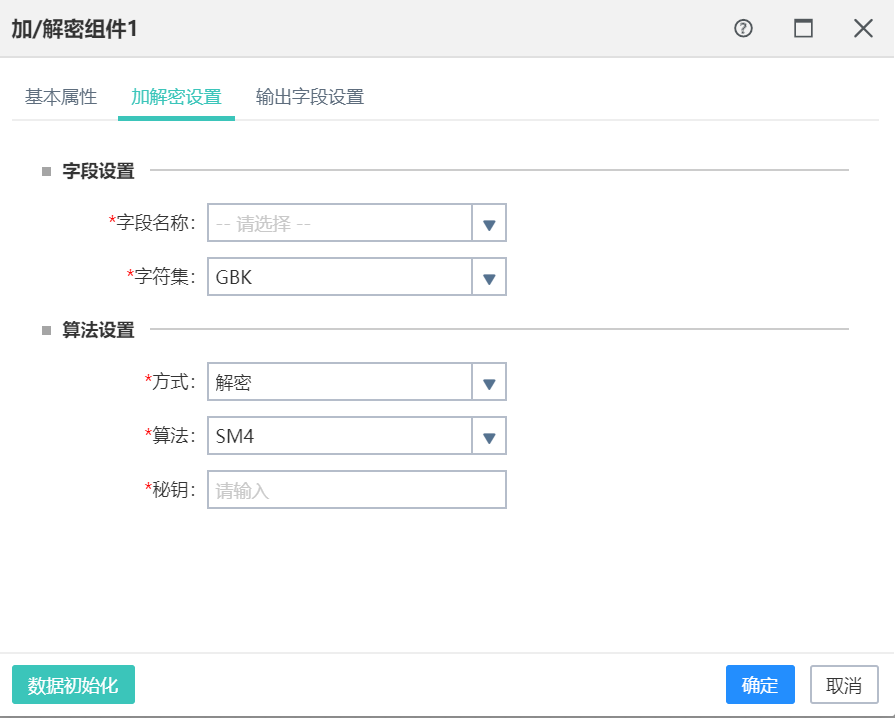Close the 加/解密组件1 dialog

tap(863, 28)
